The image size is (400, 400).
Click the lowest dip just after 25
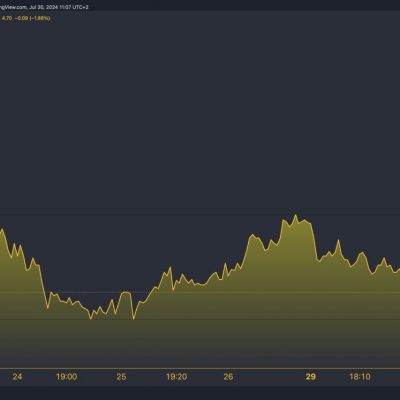pyautogui.click(x=134, y=319)
